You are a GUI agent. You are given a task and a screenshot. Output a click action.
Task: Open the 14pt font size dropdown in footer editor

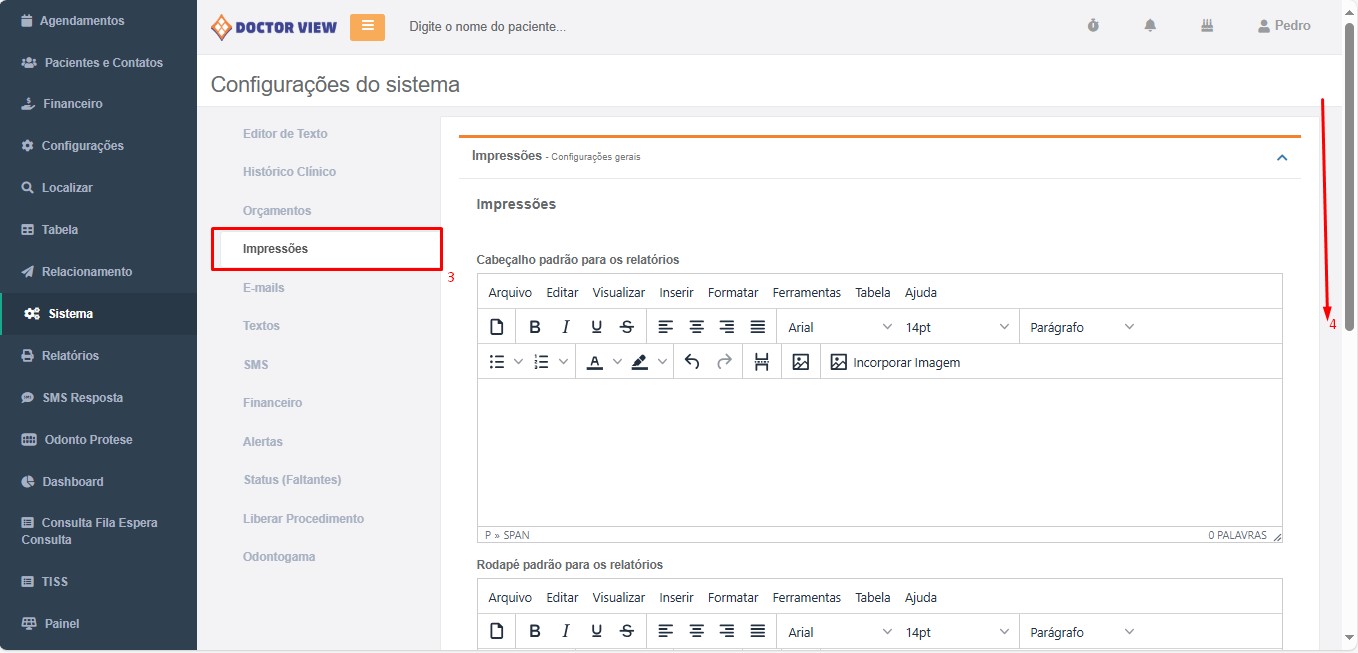pyautogui.click(x=957, y=632)
